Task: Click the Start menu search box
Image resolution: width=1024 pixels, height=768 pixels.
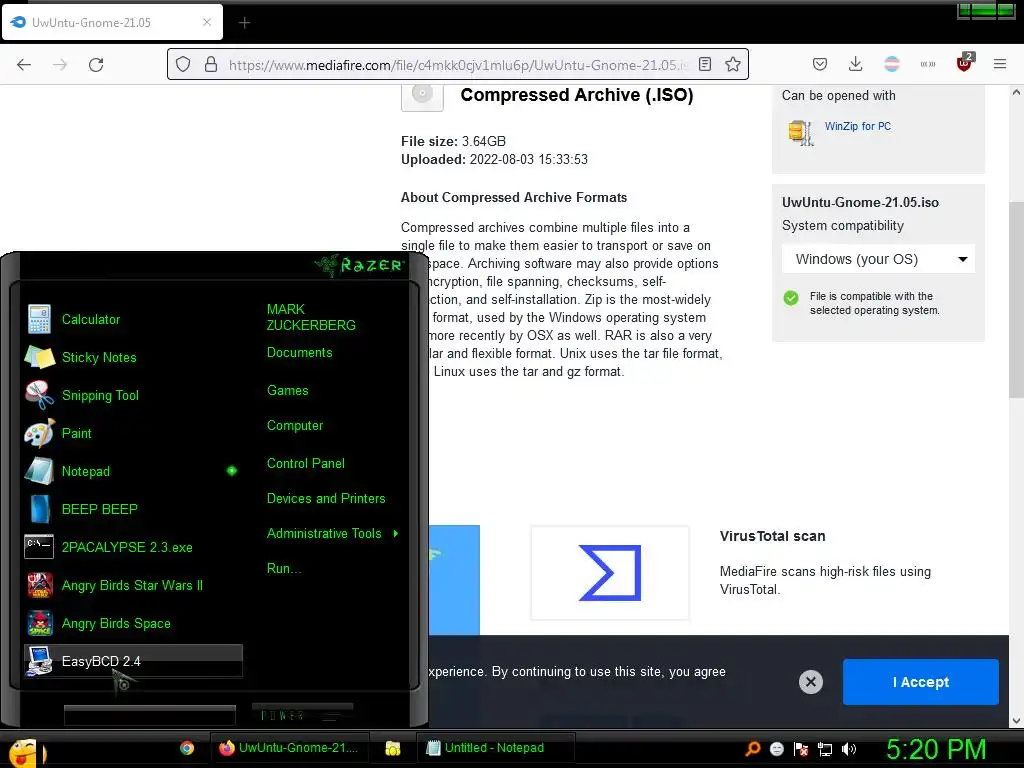Action: pyautogui.click(x=150, y=715)
